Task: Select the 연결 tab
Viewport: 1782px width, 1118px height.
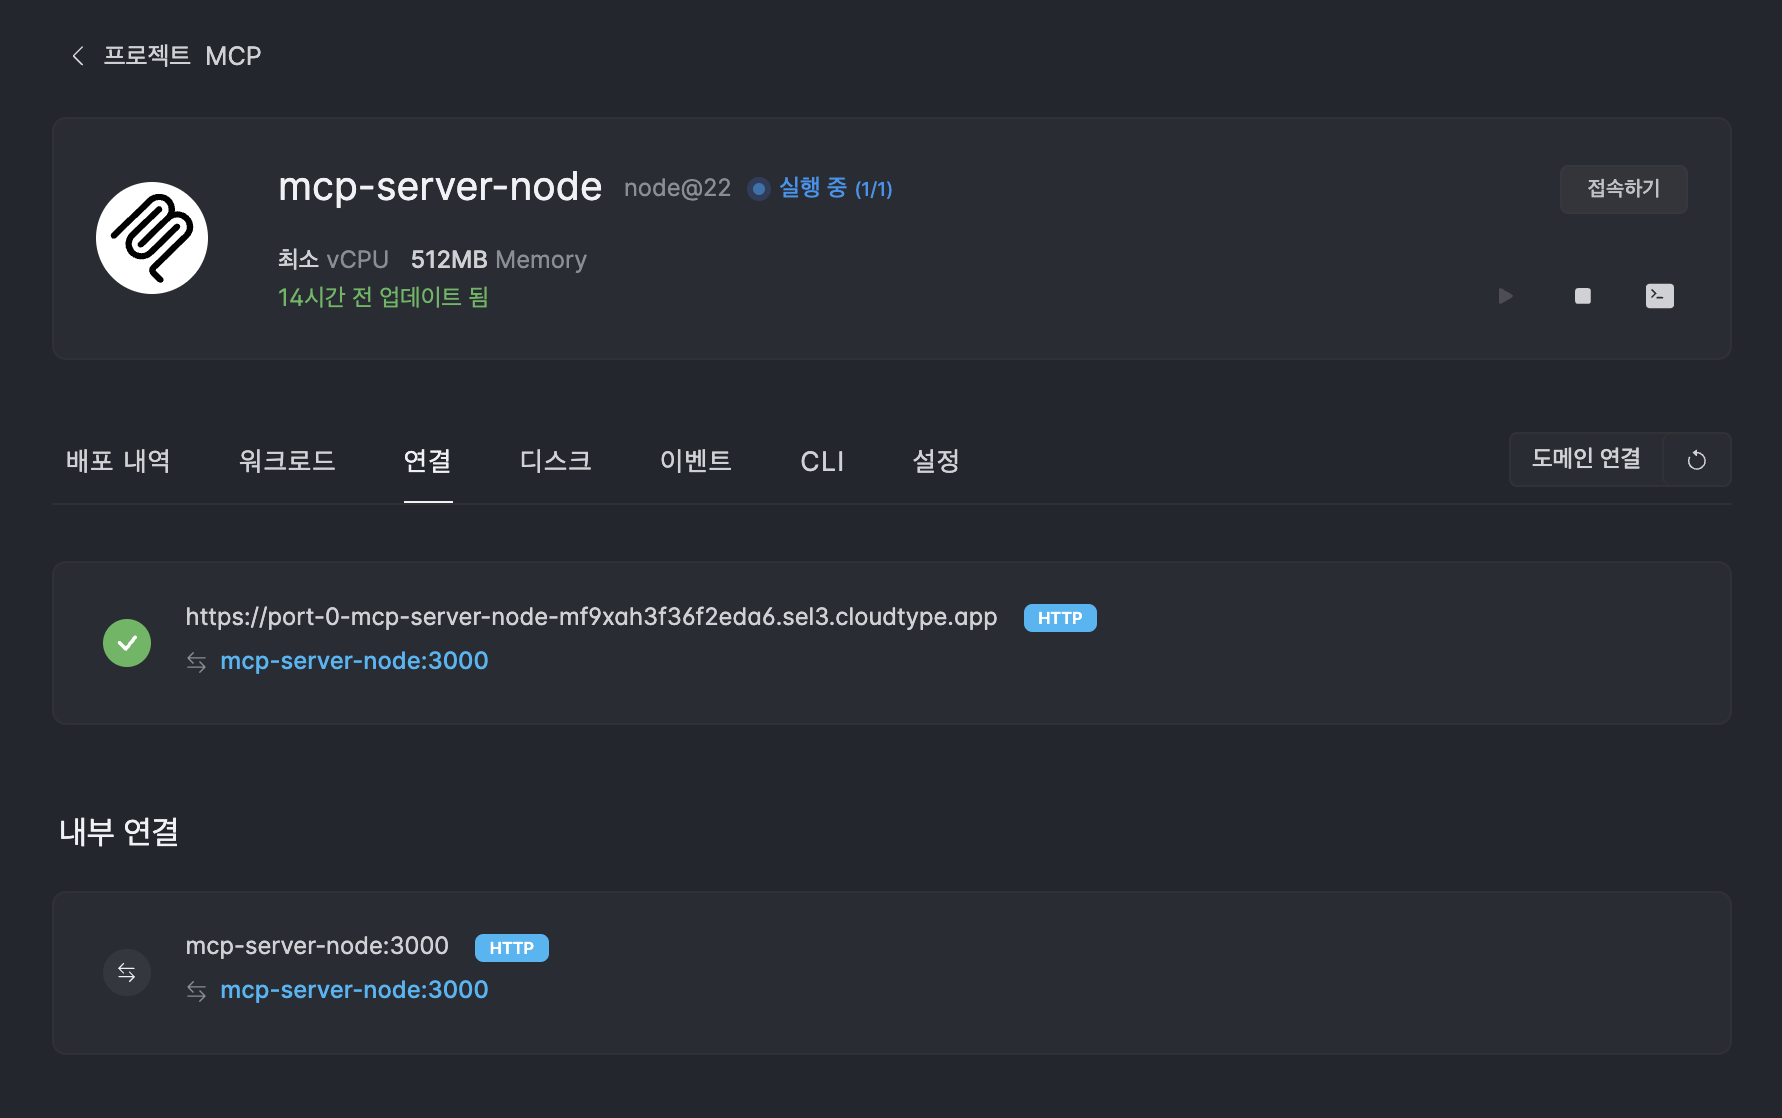Action: click(x=428, y=461)
